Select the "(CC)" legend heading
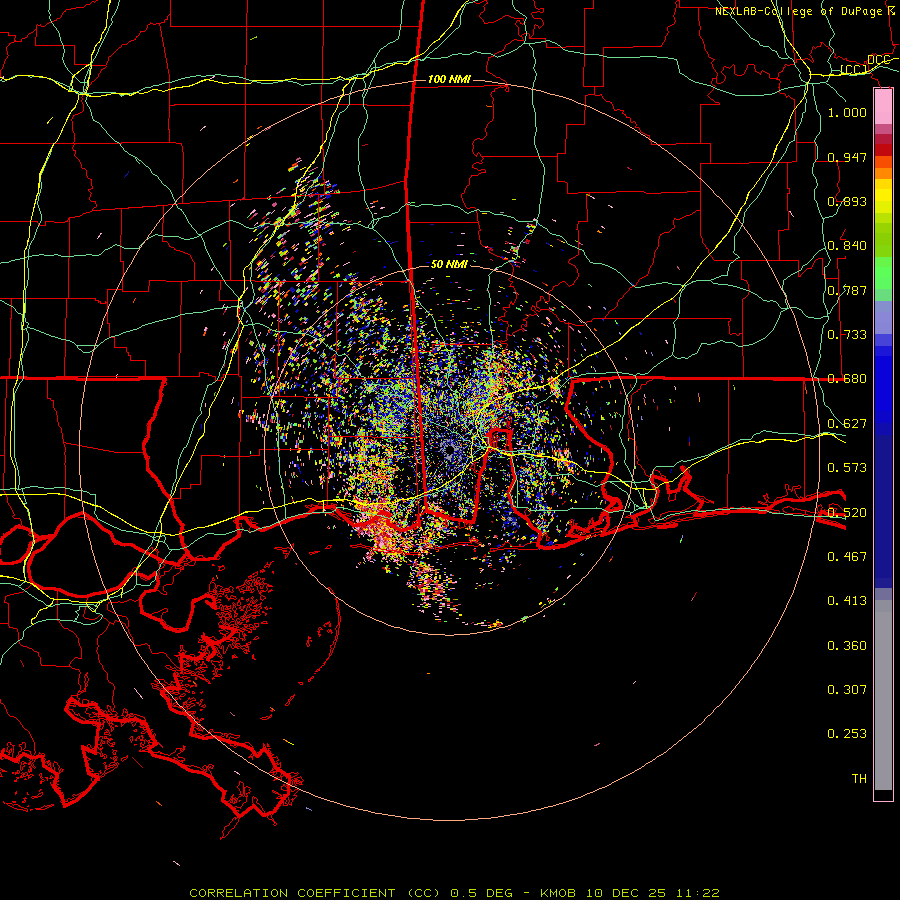Screen dimensions: 900x900 854,69
